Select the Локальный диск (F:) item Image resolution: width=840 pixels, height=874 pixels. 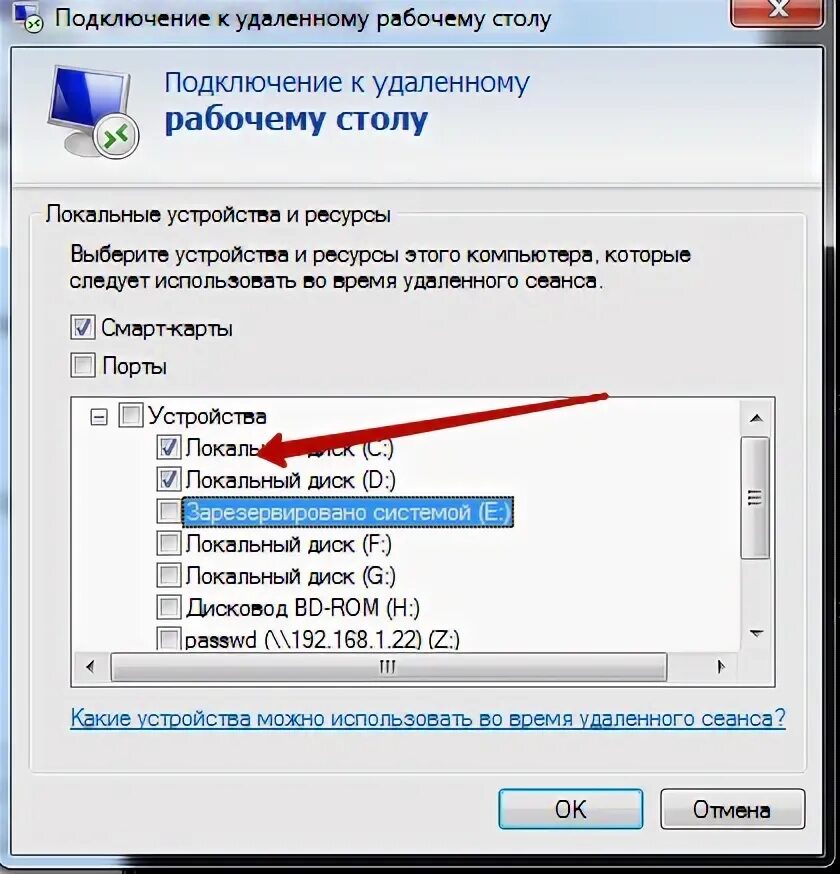pyautogui.click(x=289, y=544)
